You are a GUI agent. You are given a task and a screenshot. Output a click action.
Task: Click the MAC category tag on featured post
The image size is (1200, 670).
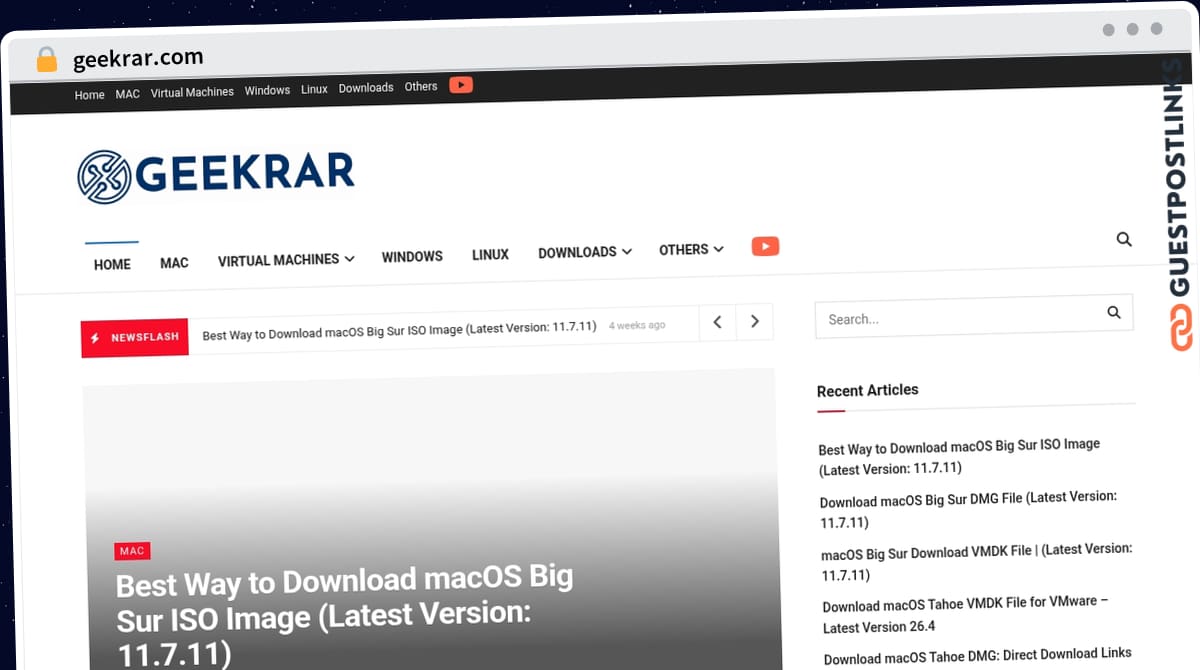[x=132, y=551]
